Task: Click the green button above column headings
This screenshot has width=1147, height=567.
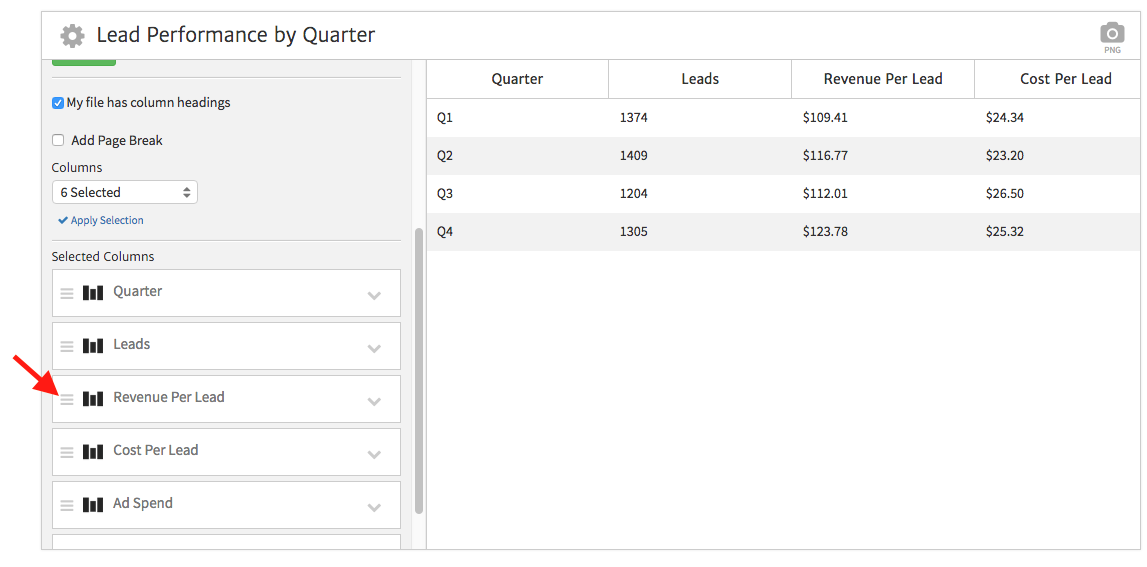Action: pos(84,63)
